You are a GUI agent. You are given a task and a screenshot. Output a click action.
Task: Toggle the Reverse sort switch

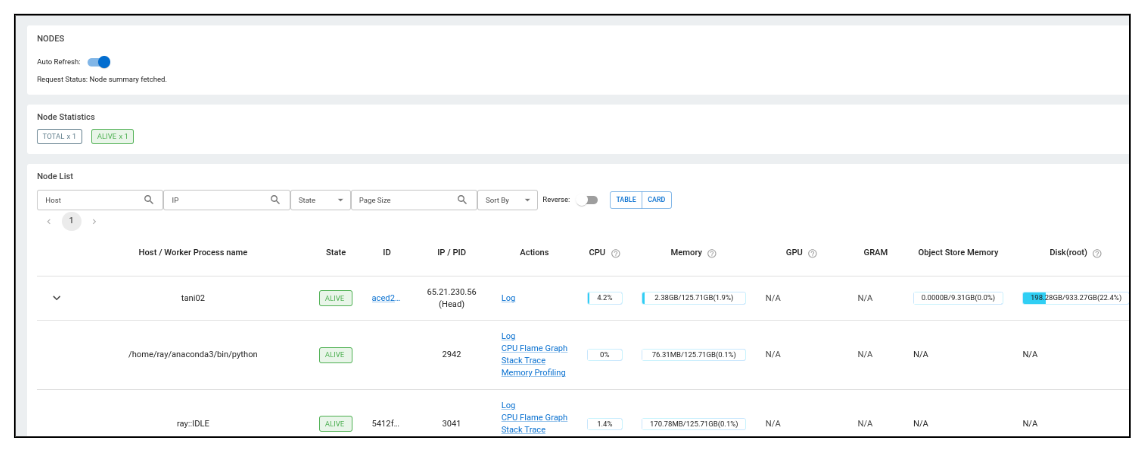(x=587, y=200)
